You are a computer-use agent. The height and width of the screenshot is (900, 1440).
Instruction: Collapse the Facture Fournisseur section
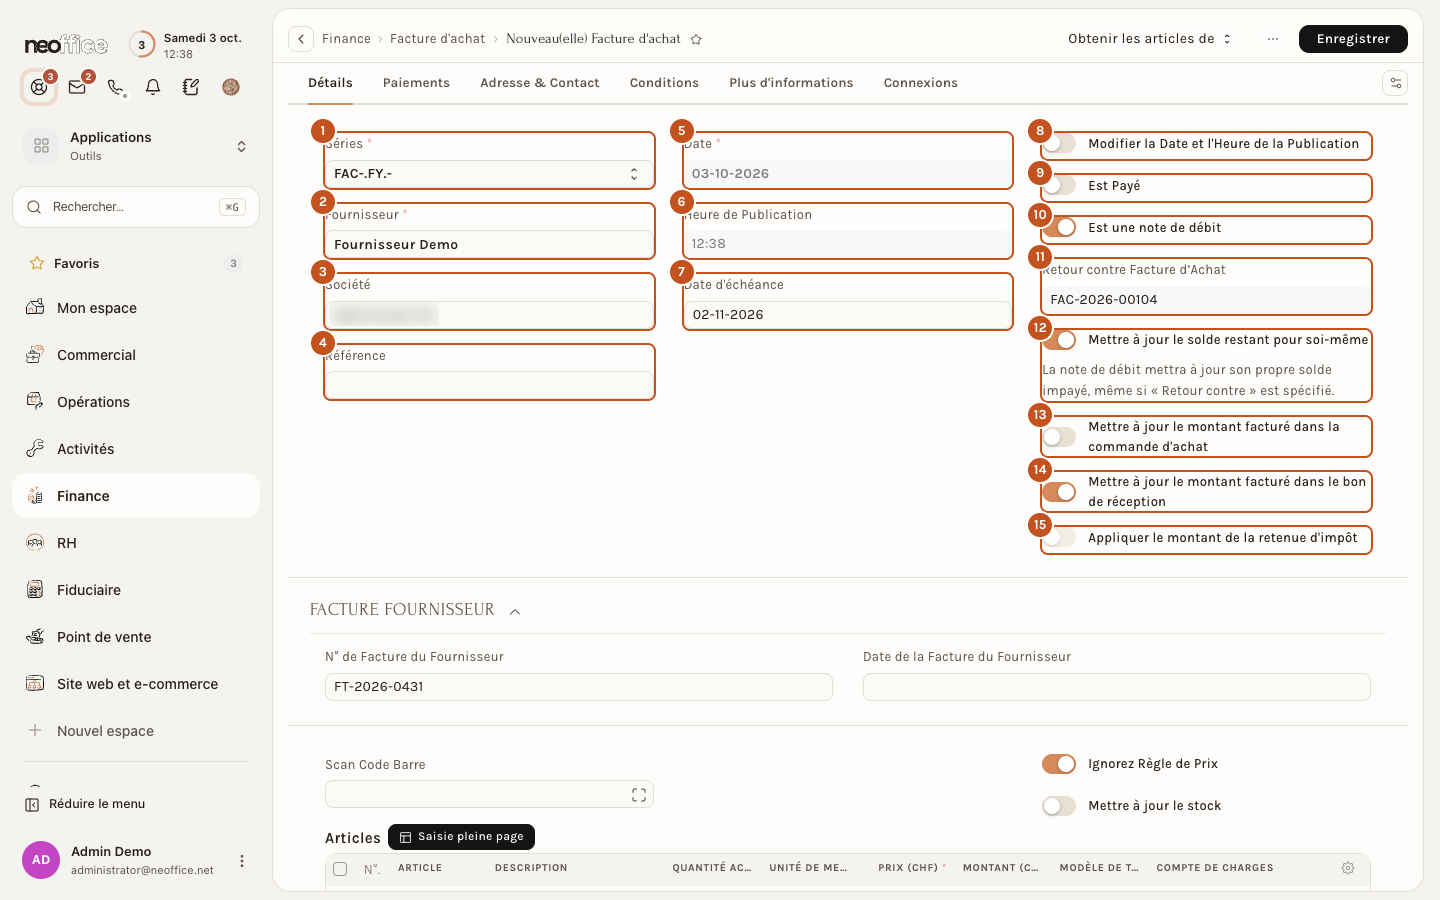click(515, 611)
